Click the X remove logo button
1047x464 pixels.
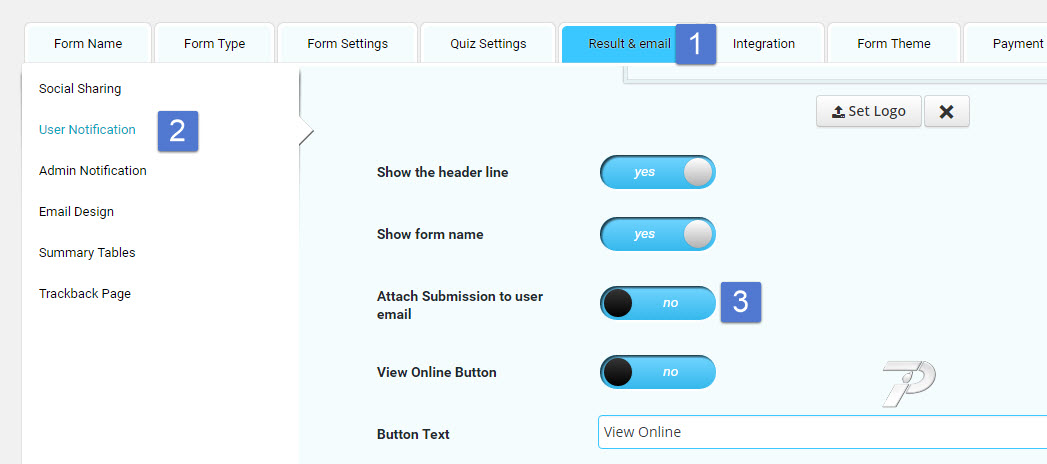(946, 112)
